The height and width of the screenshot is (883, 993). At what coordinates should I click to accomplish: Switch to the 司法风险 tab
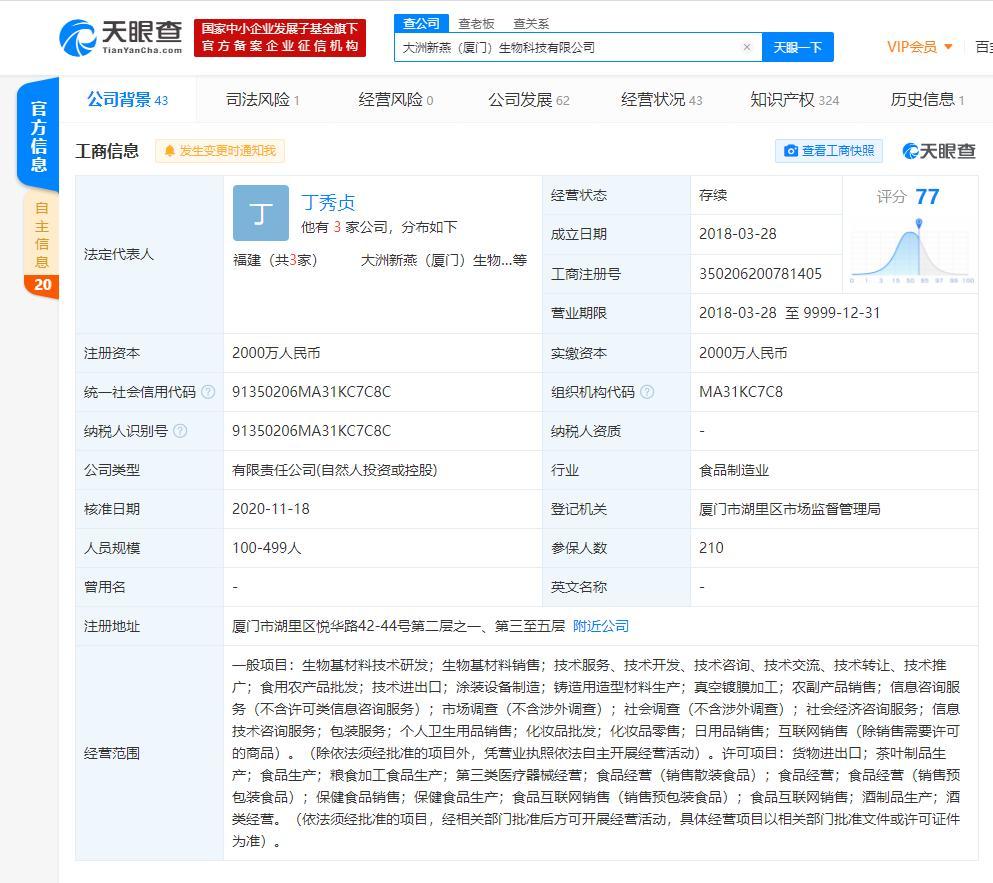(262, 99)
